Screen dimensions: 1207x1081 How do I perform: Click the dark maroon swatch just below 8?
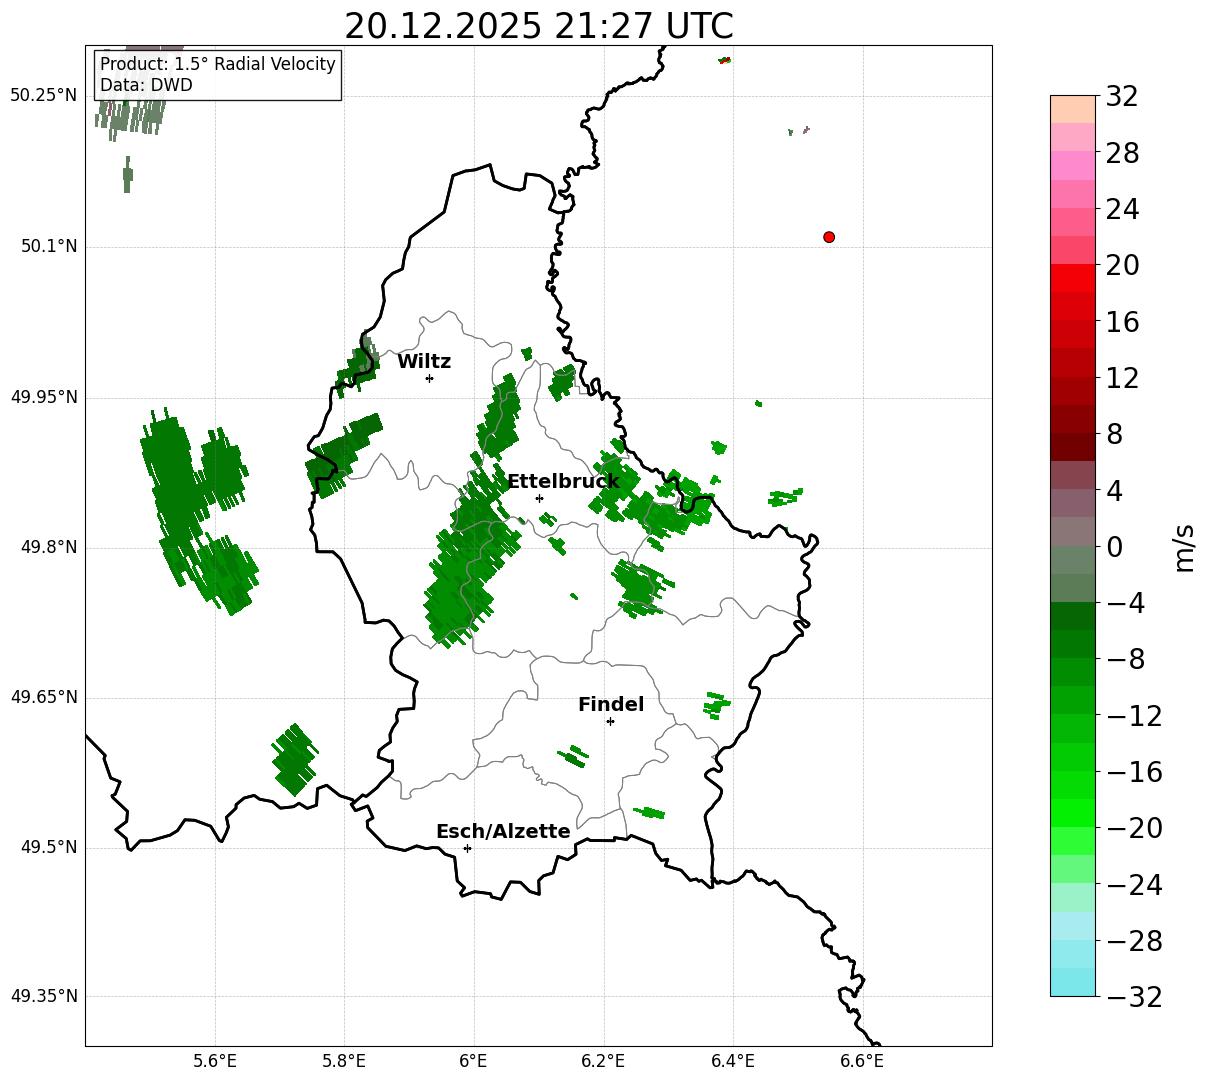point(1073,447)
